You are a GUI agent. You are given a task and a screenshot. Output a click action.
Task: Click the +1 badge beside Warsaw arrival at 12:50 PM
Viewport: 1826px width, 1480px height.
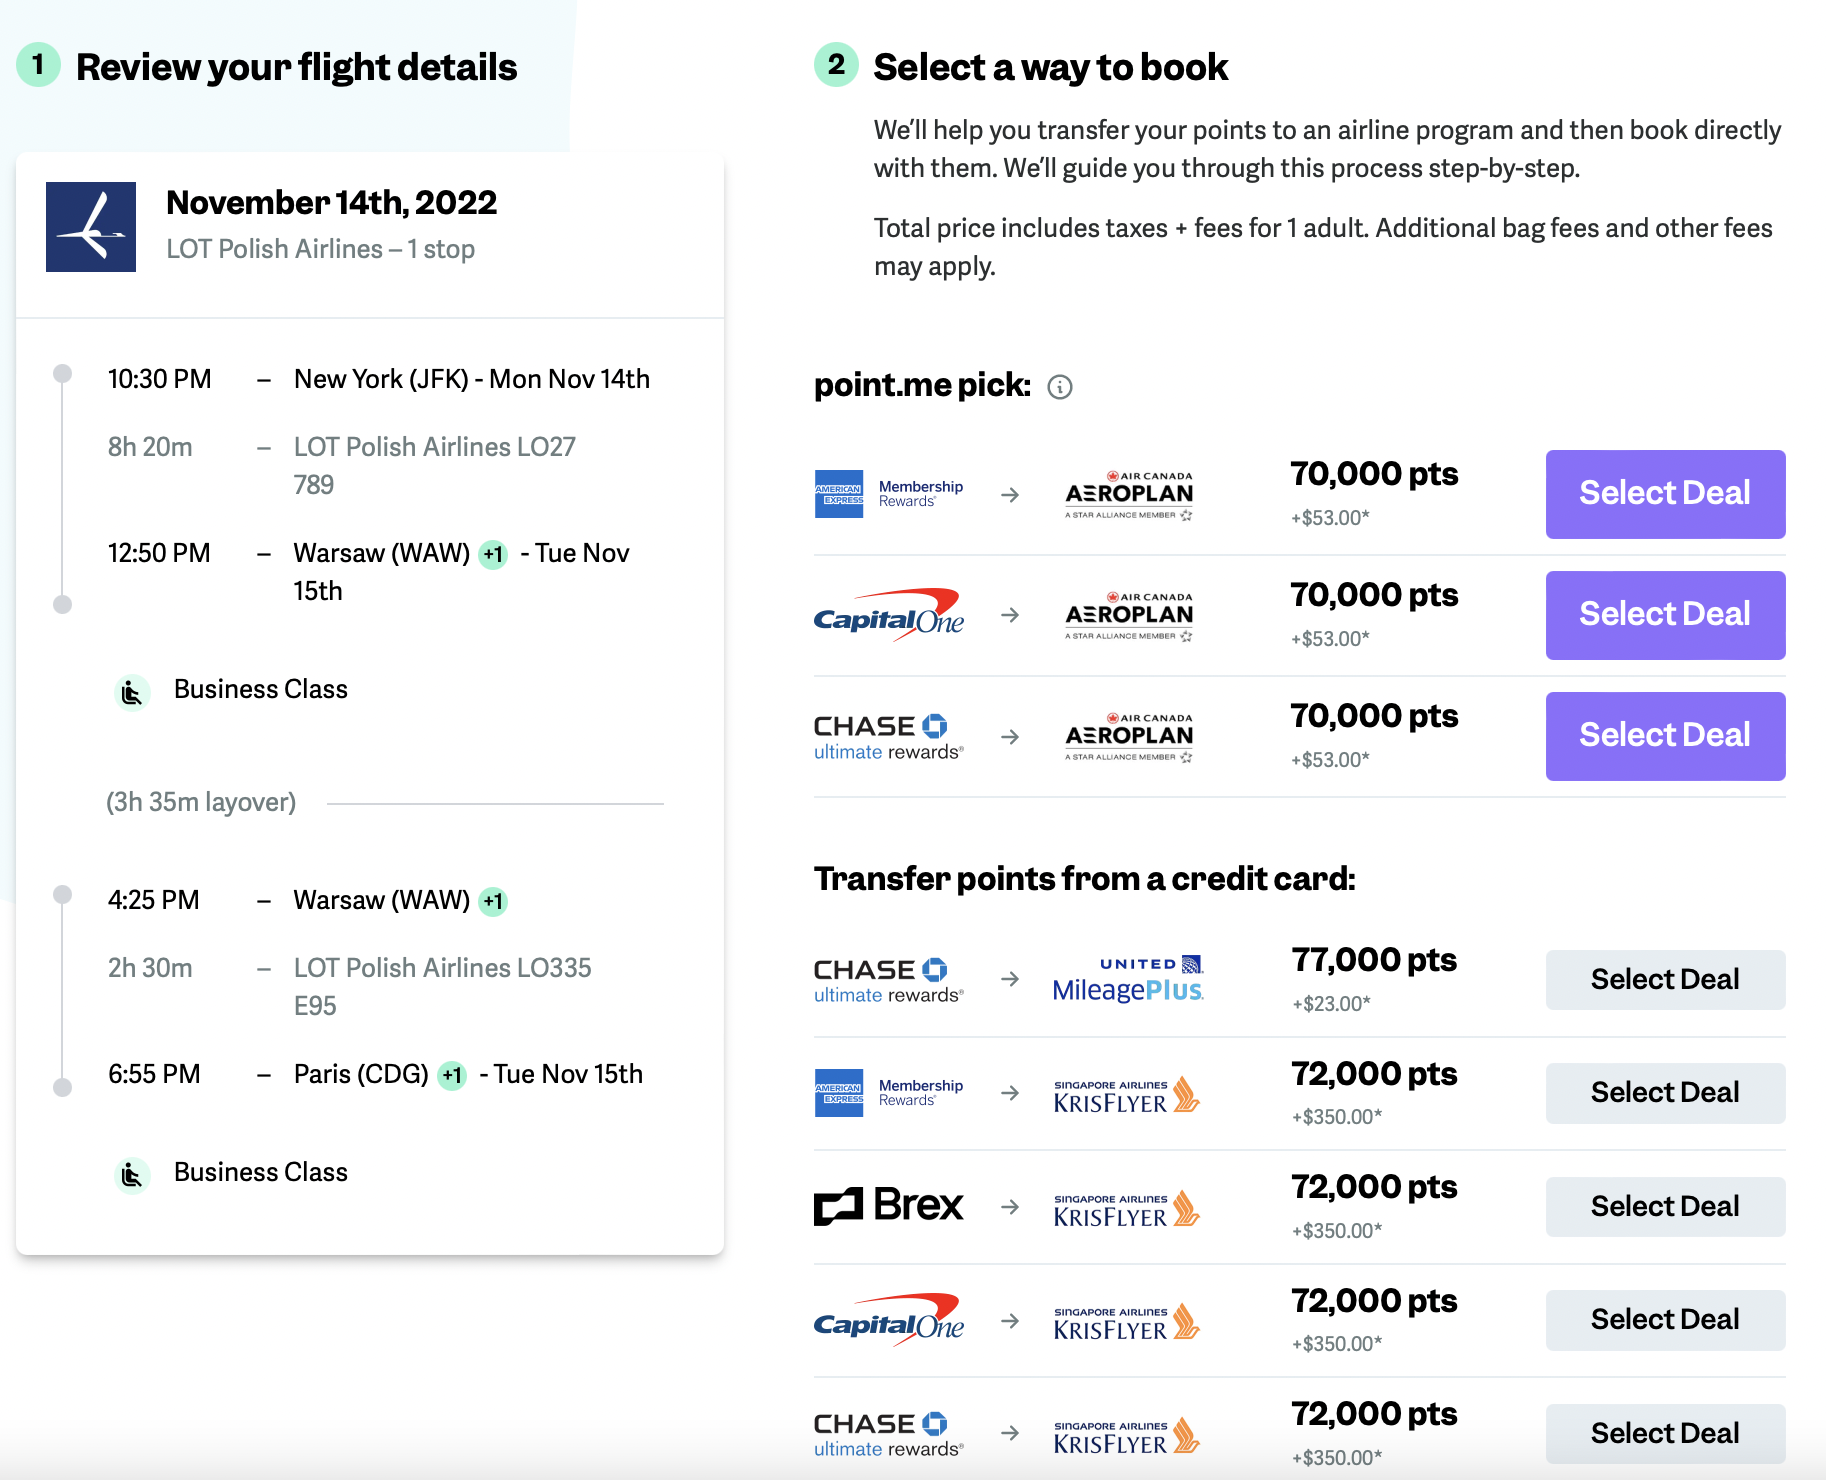pos(493,555)
